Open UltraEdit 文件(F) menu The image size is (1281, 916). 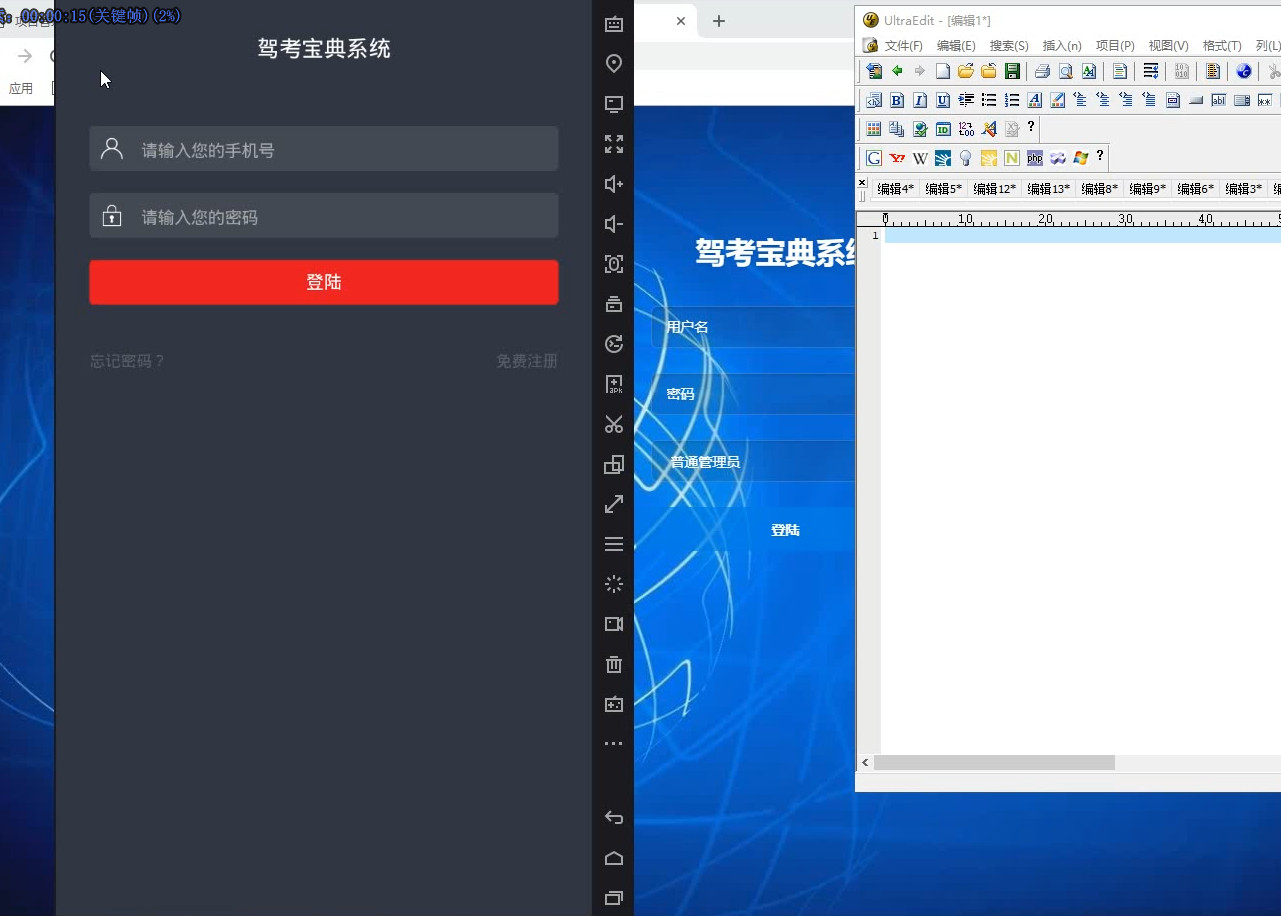point(904,46)
